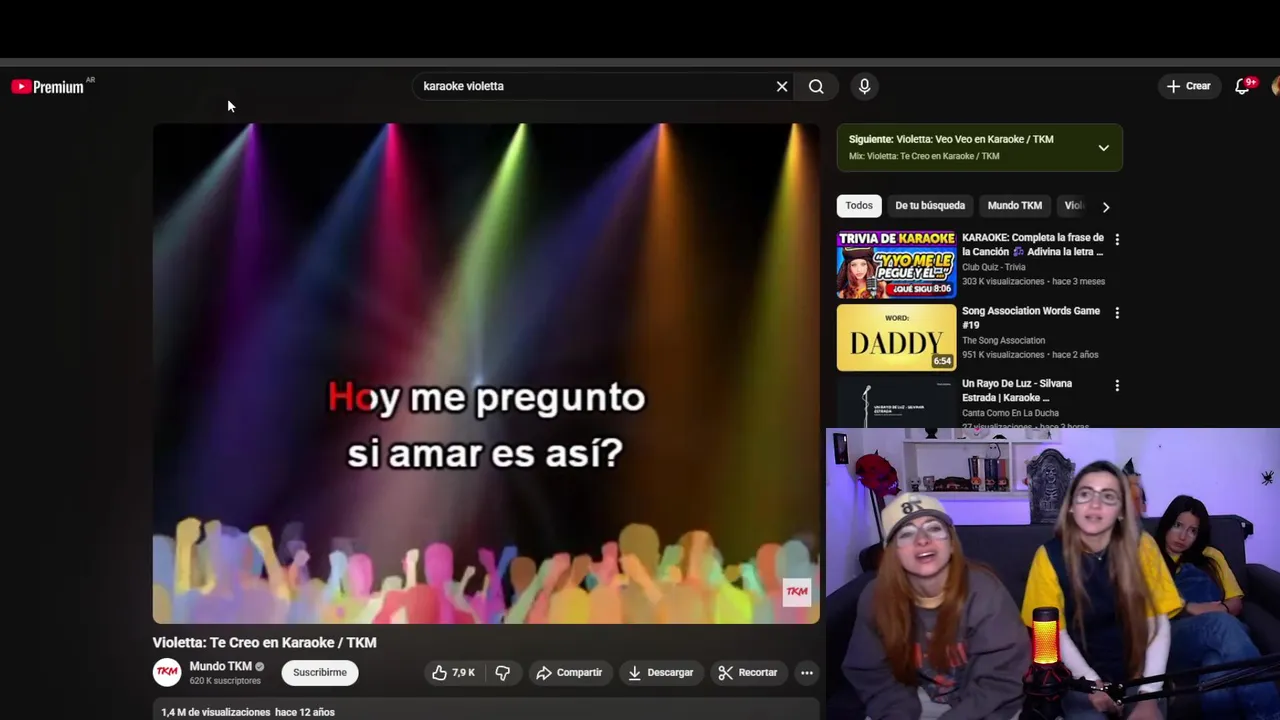This screenshot has height=720, width=1280.
Task: Click the '1,4 M de visualizaciones' description text
Action: (216, 712)
